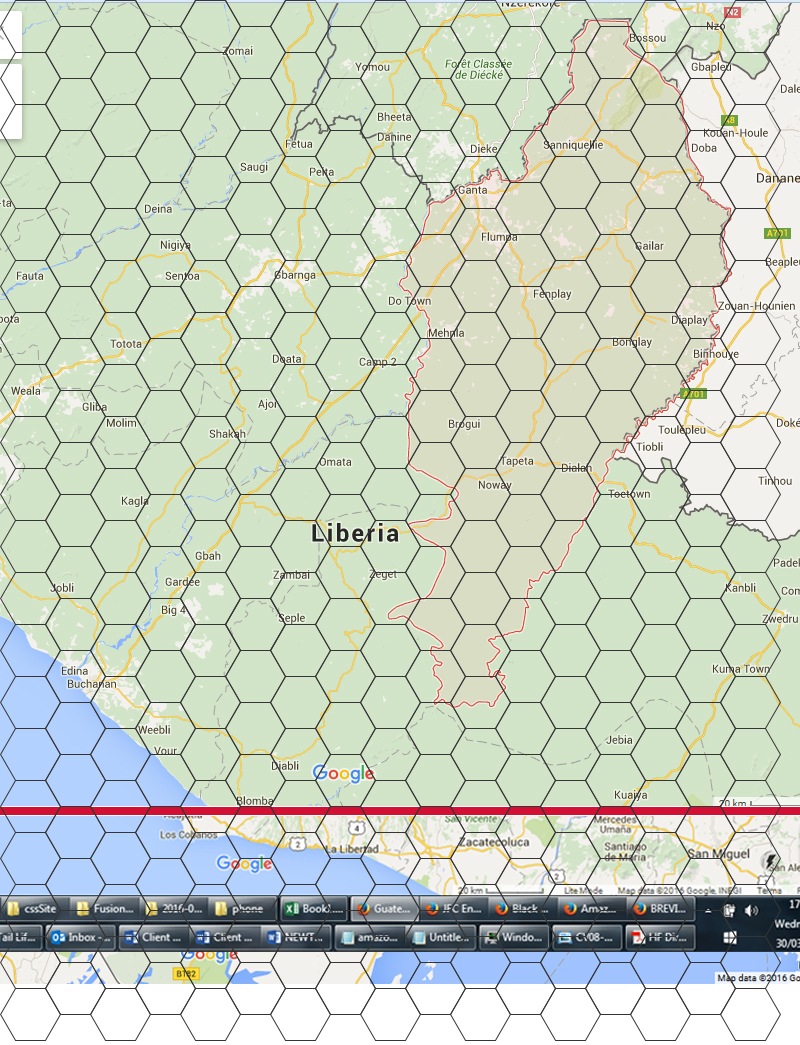Click the Kuma Town label
Screen dimensions: 800x1045
tap(741, 668)
